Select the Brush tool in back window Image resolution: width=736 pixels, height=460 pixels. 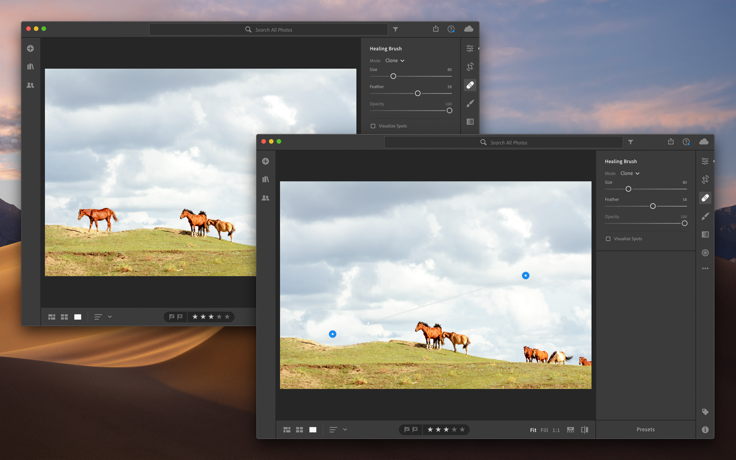[x=470, y=103]
